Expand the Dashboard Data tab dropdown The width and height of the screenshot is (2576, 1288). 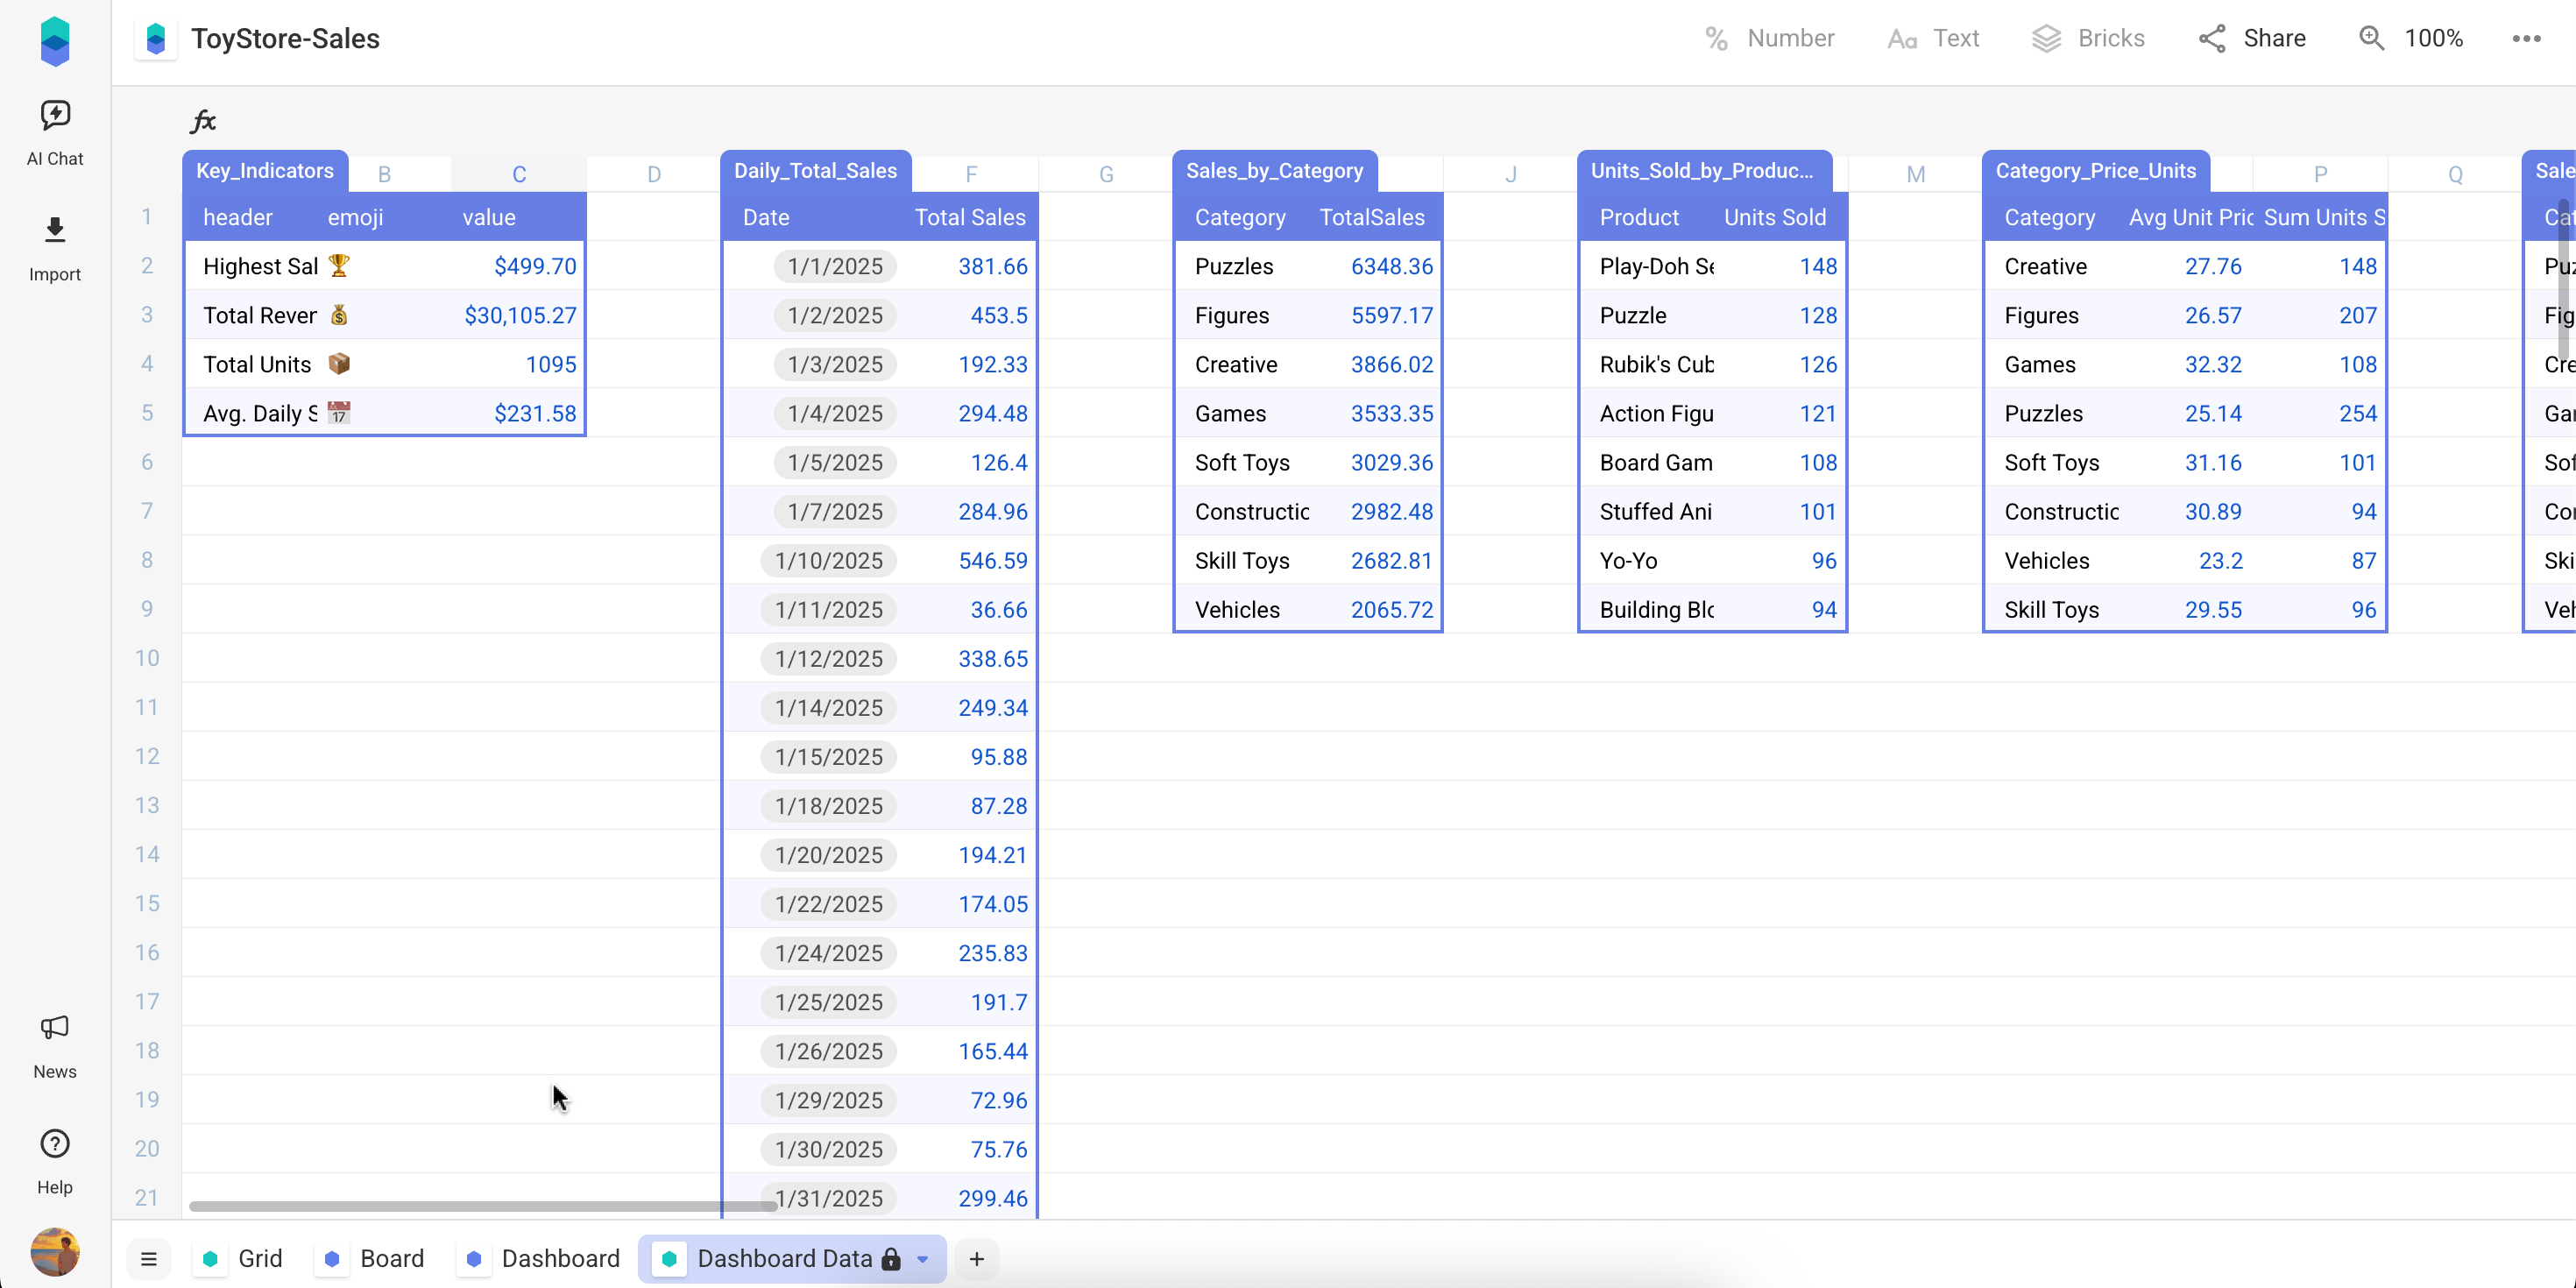(922, 1259)
